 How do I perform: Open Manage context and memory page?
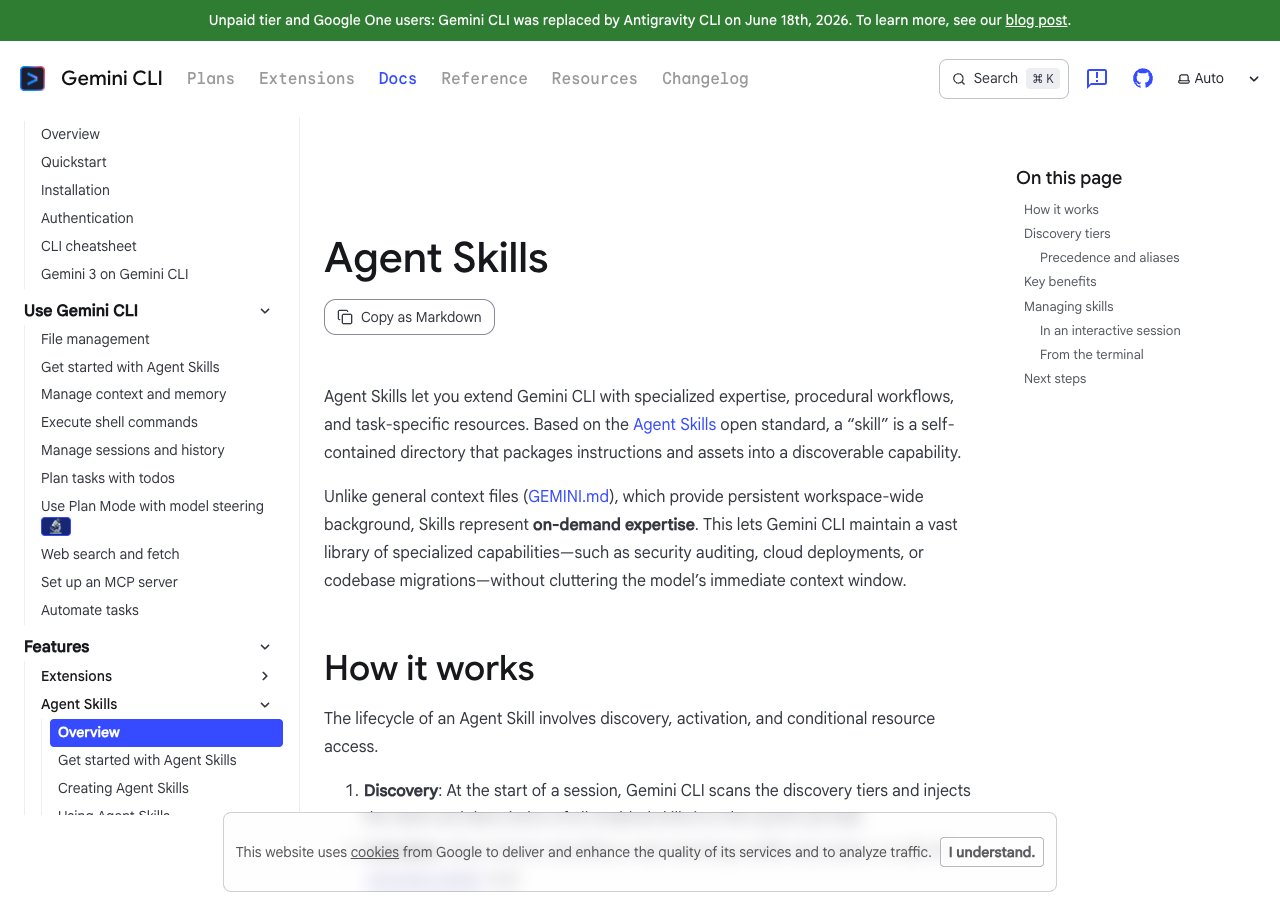pyautogui.click(x=134, y=394)
